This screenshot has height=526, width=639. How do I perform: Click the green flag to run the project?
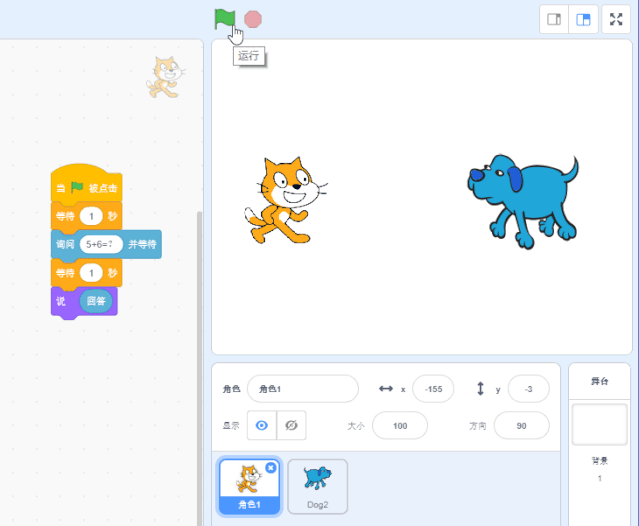224,18
